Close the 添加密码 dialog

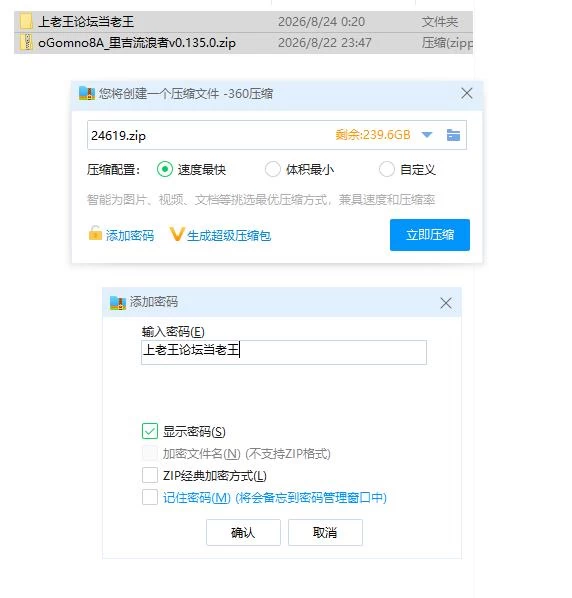coord(445,304)
